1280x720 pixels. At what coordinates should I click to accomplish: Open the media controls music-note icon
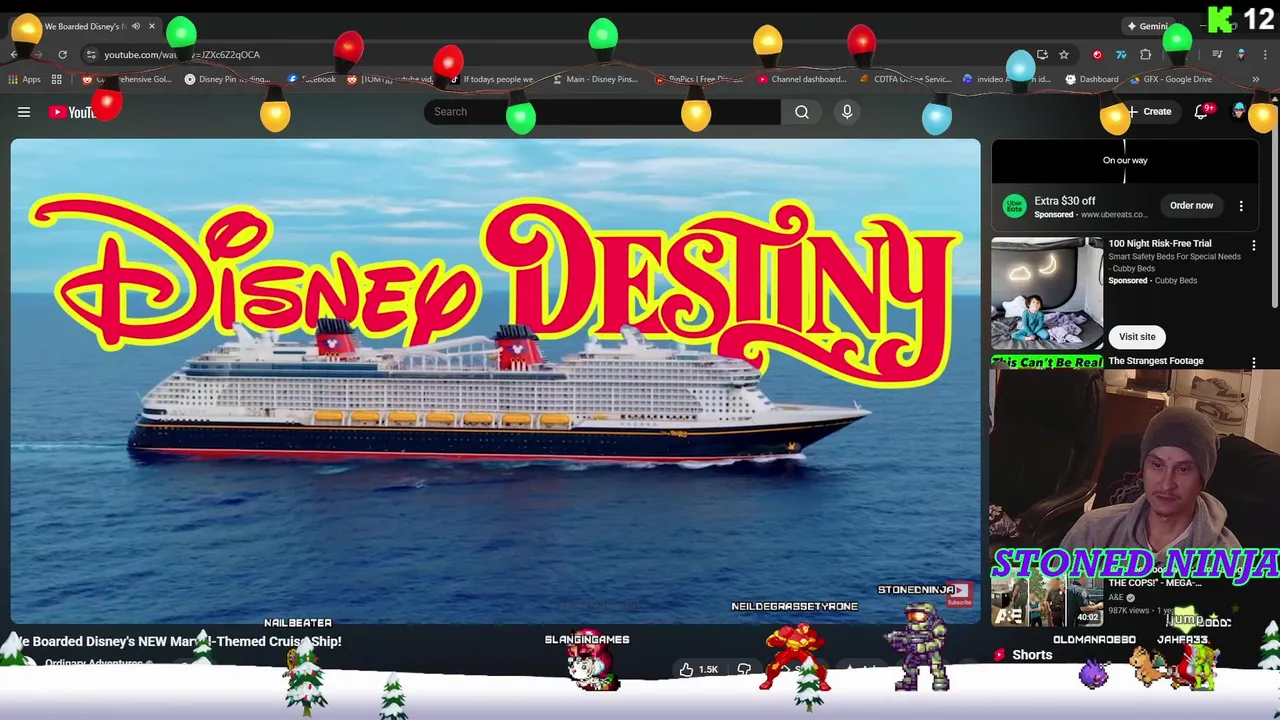tap(1217, 55)
